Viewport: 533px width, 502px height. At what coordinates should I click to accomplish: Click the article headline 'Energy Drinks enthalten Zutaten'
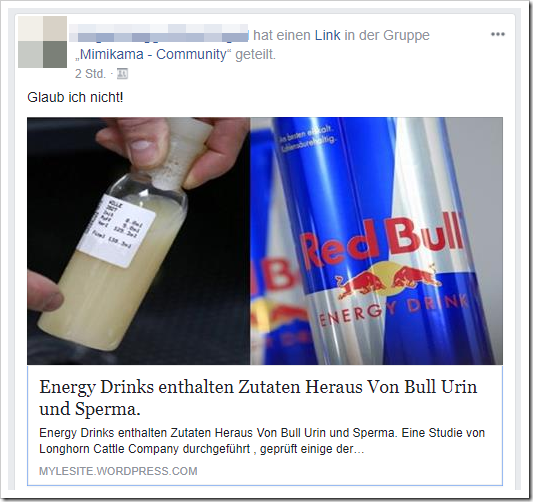(x=258, y=387)
